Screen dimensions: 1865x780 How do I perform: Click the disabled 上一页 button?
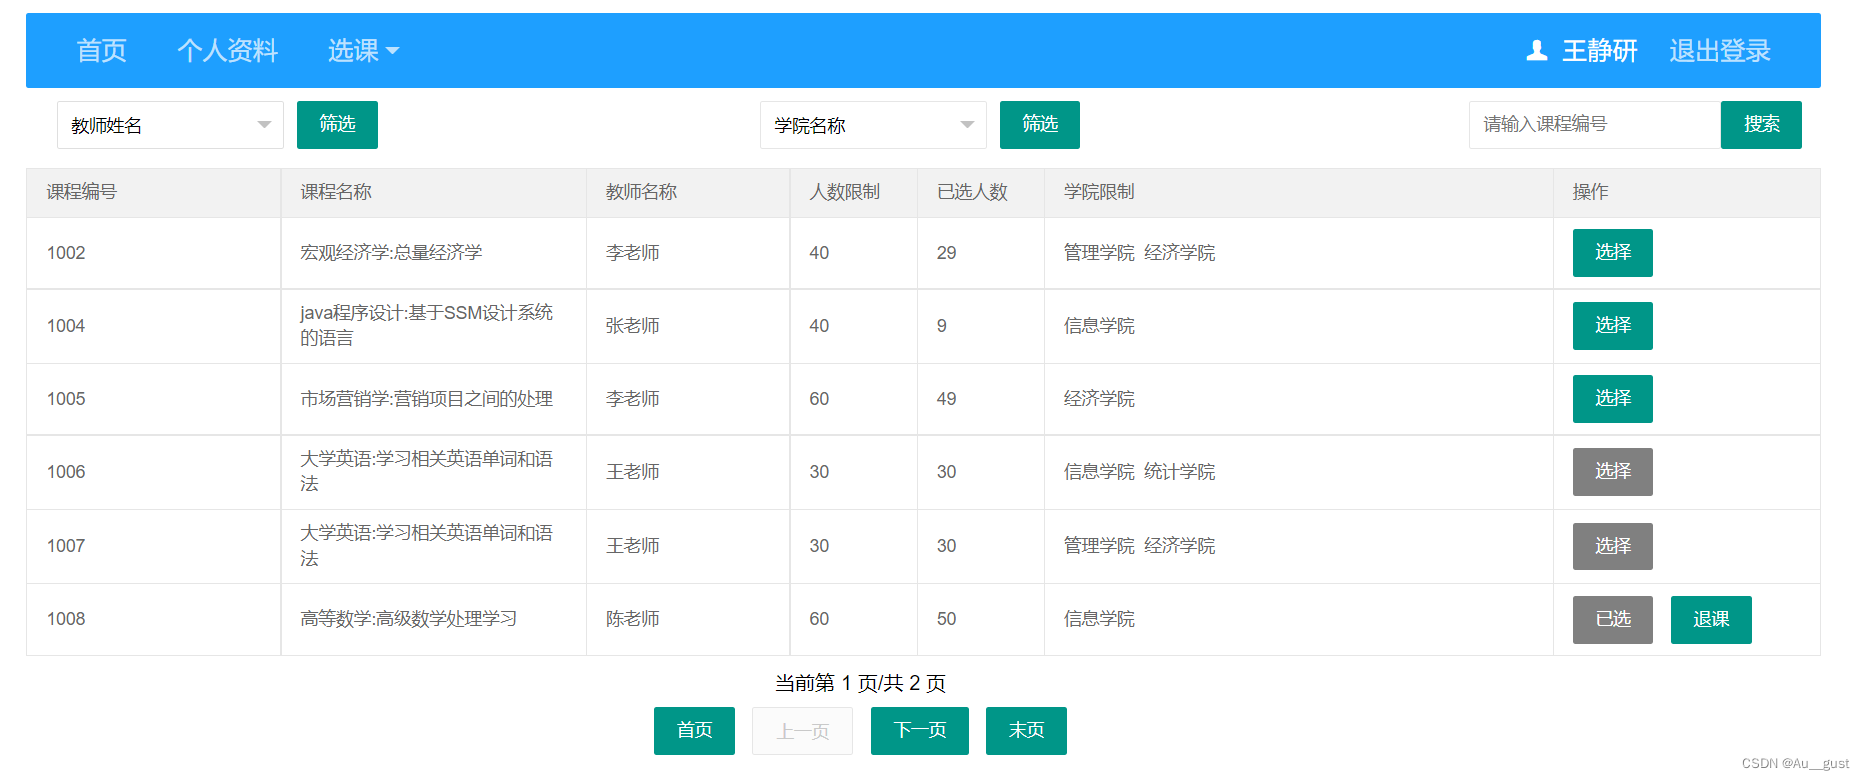(x=803, y=731)
